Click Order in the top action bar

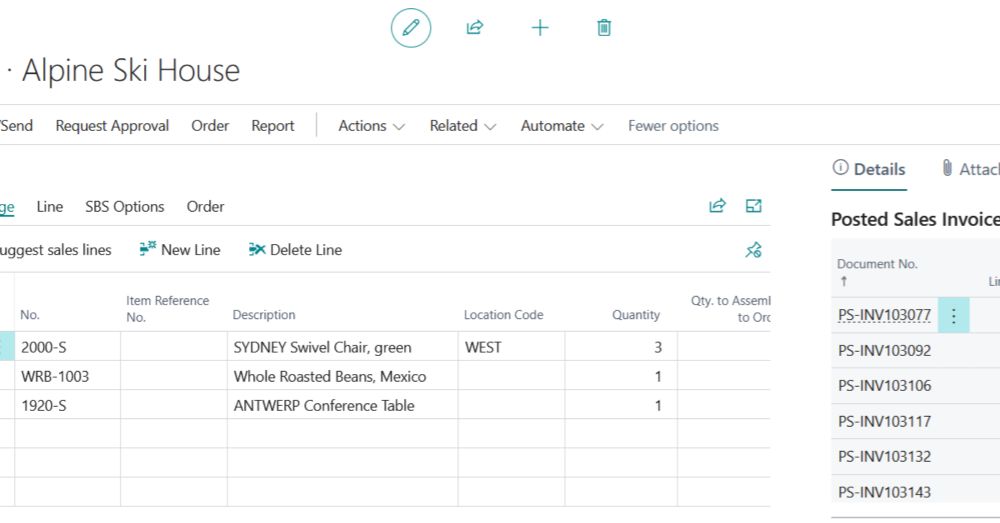tap(210, 126)
